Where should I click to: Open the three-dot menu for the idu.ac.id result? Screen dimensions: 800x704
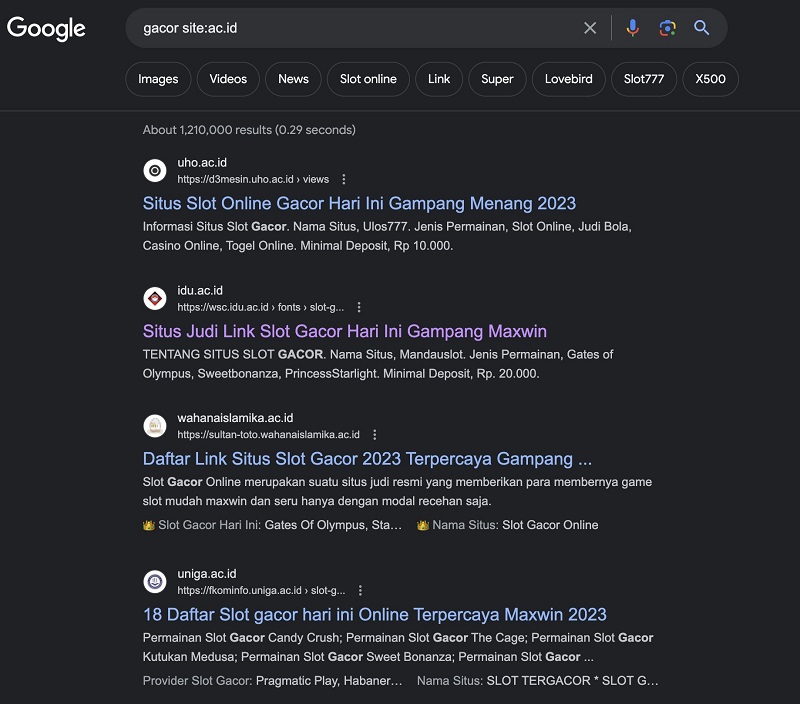pos(359,307)
